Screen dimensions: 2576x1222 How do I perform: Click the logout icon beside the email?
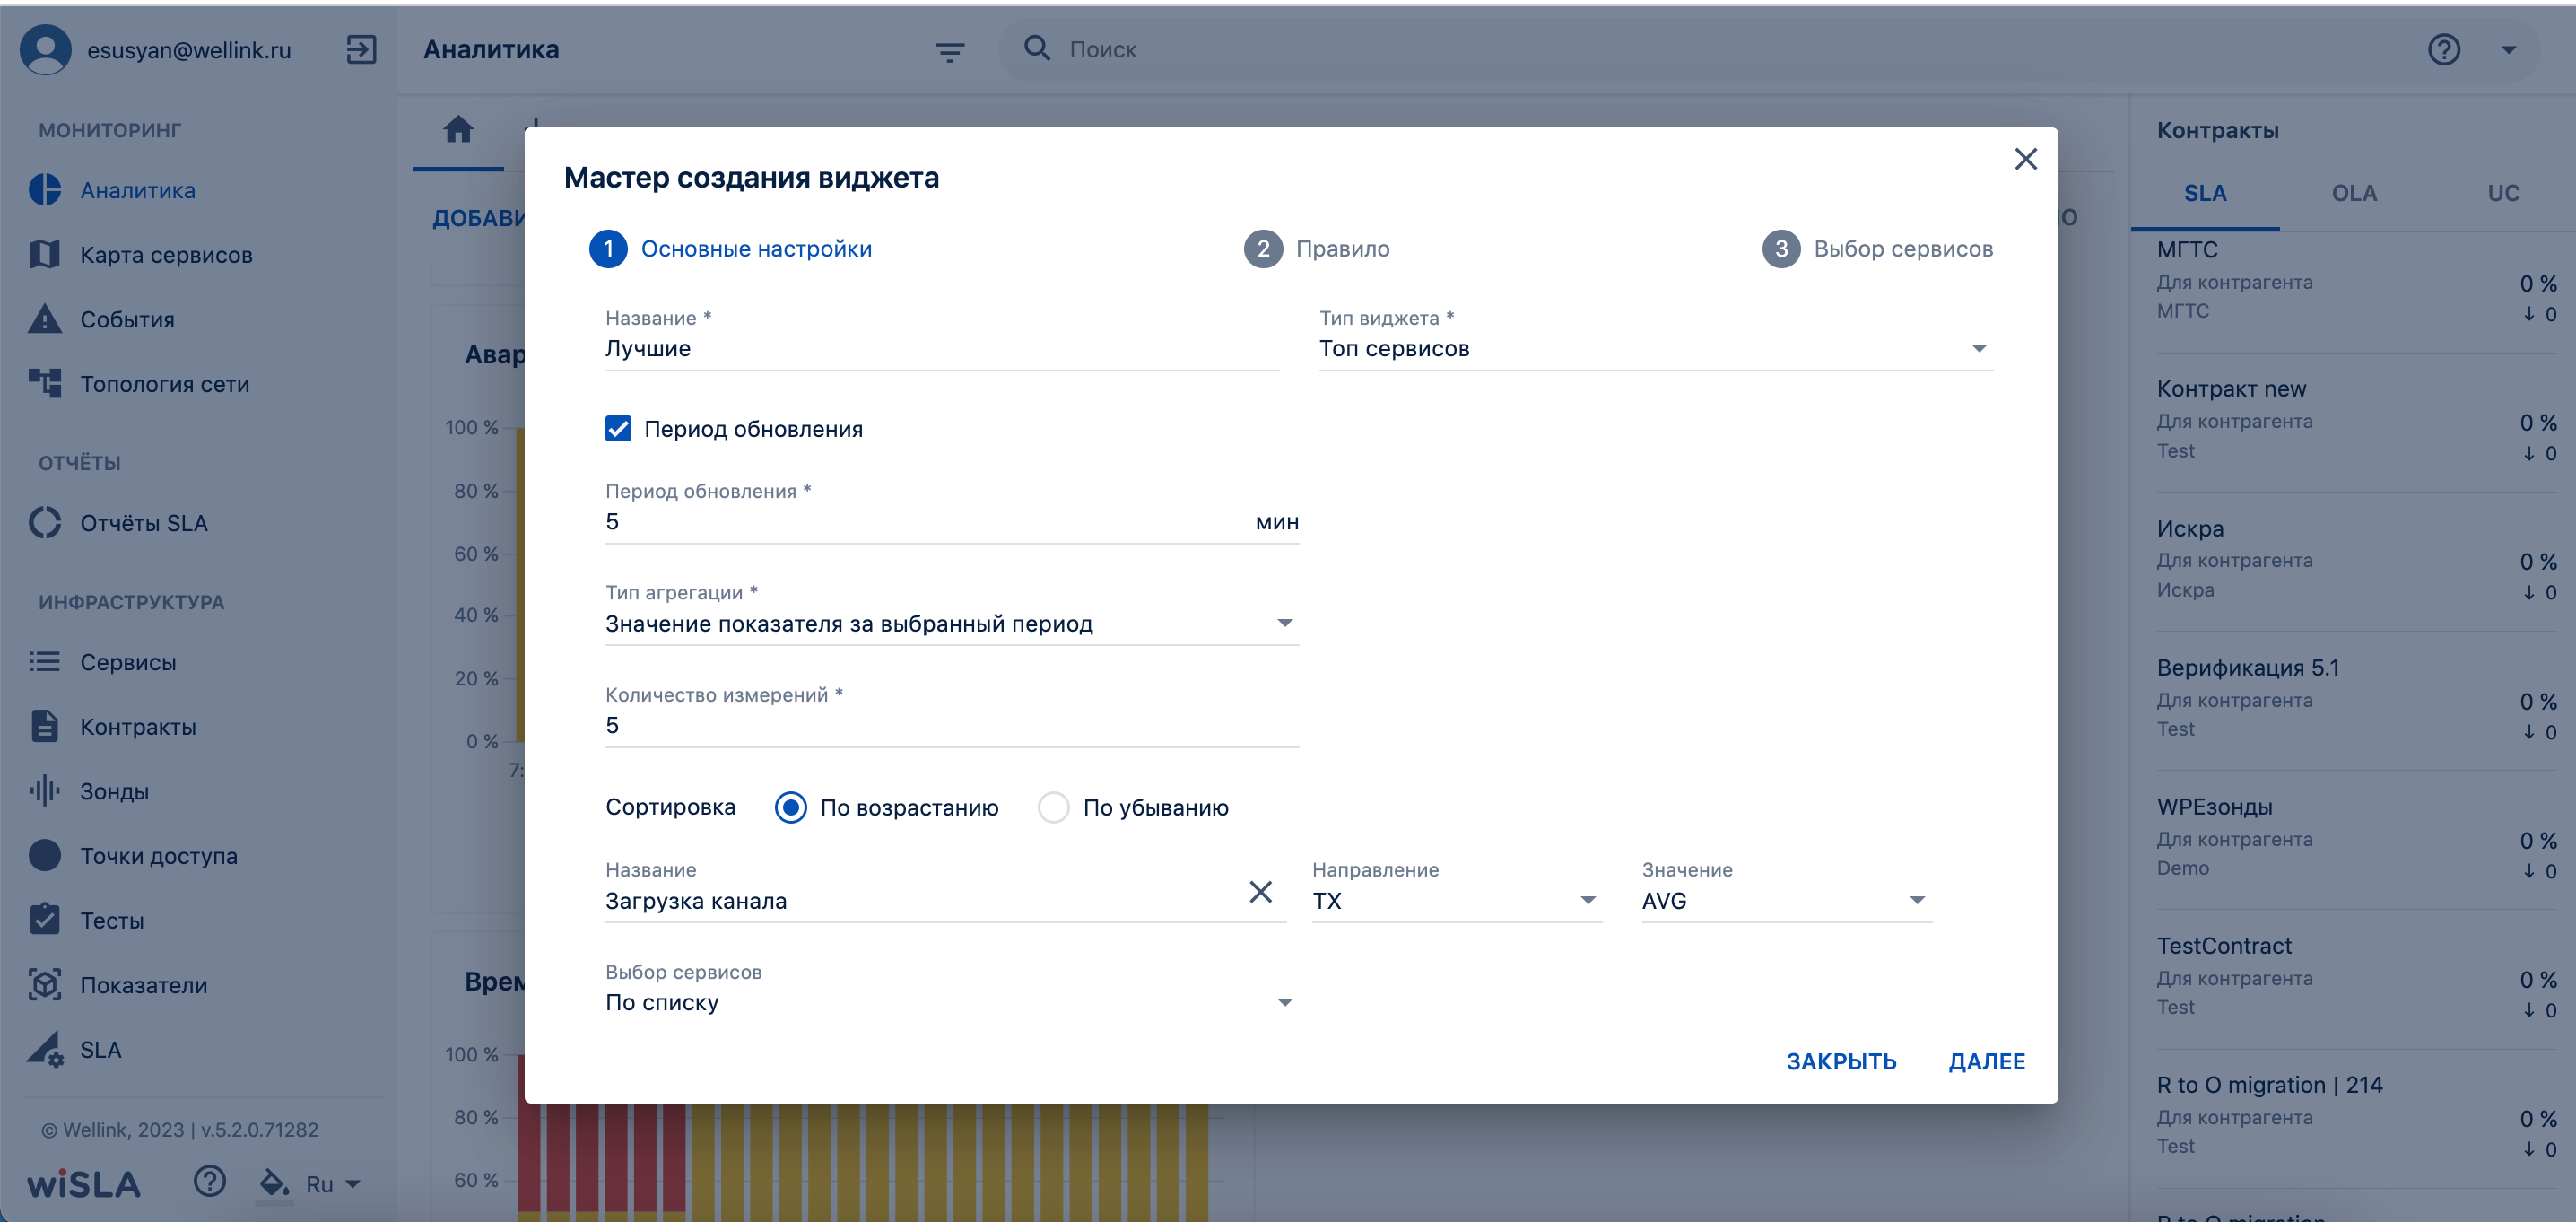click(x=361, y=49)
